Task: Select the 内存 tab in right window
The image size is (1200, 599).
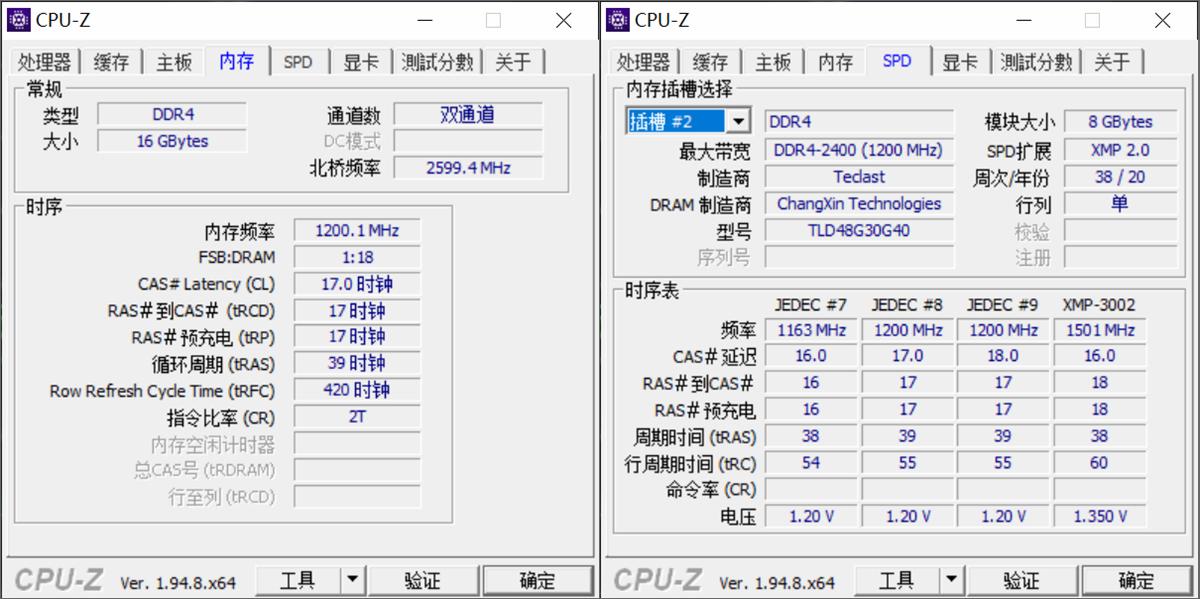Action: pyautogui.click(x=835, y=62)
